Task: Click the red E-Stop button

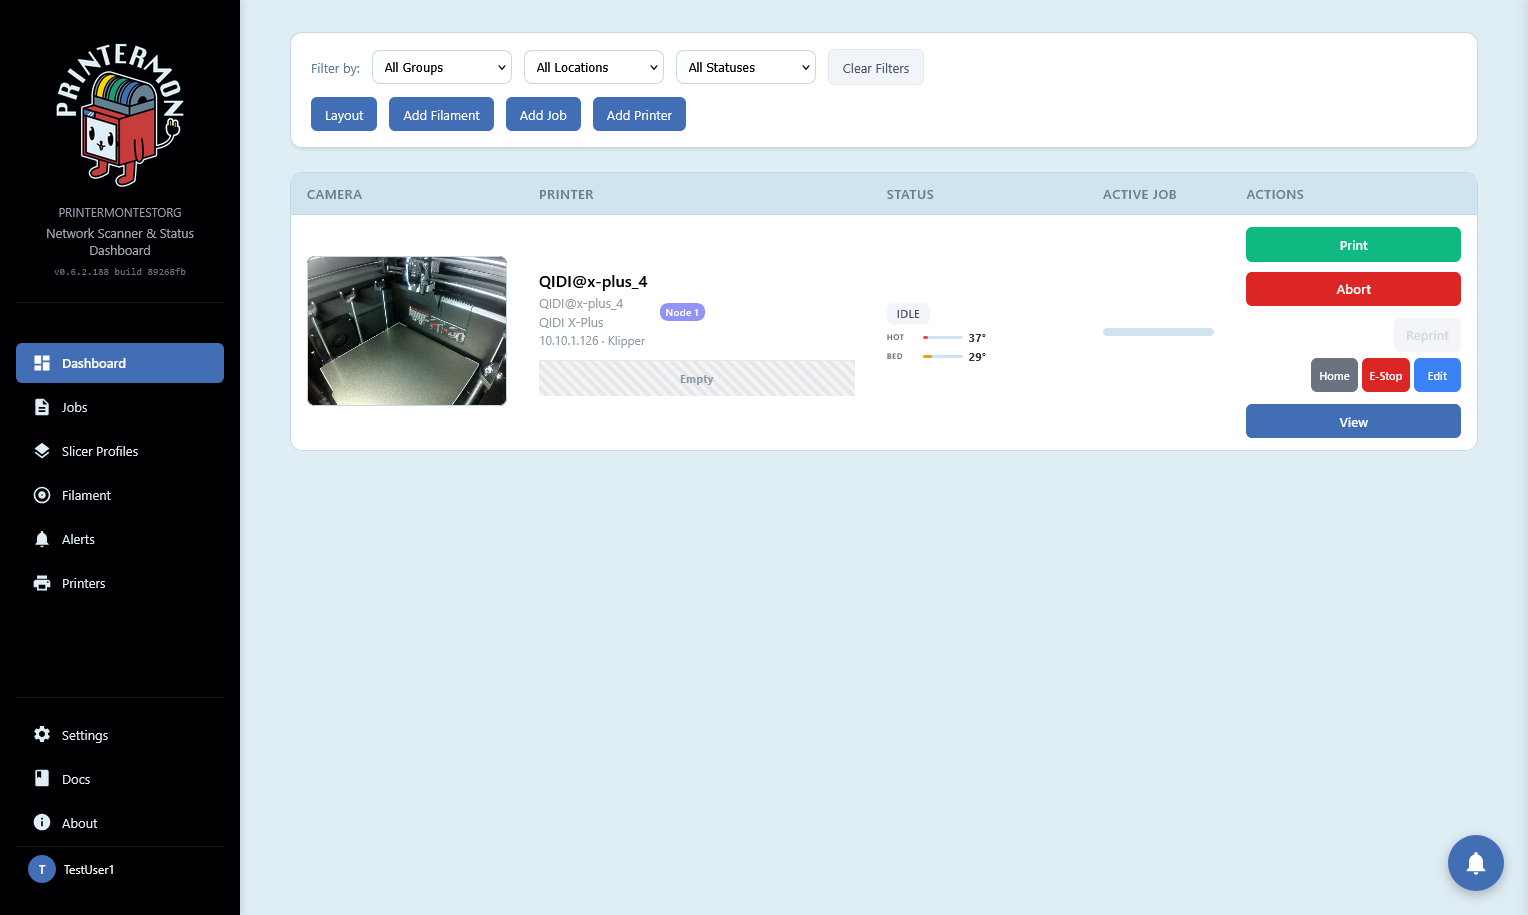Action: [x=1385, y=376]
